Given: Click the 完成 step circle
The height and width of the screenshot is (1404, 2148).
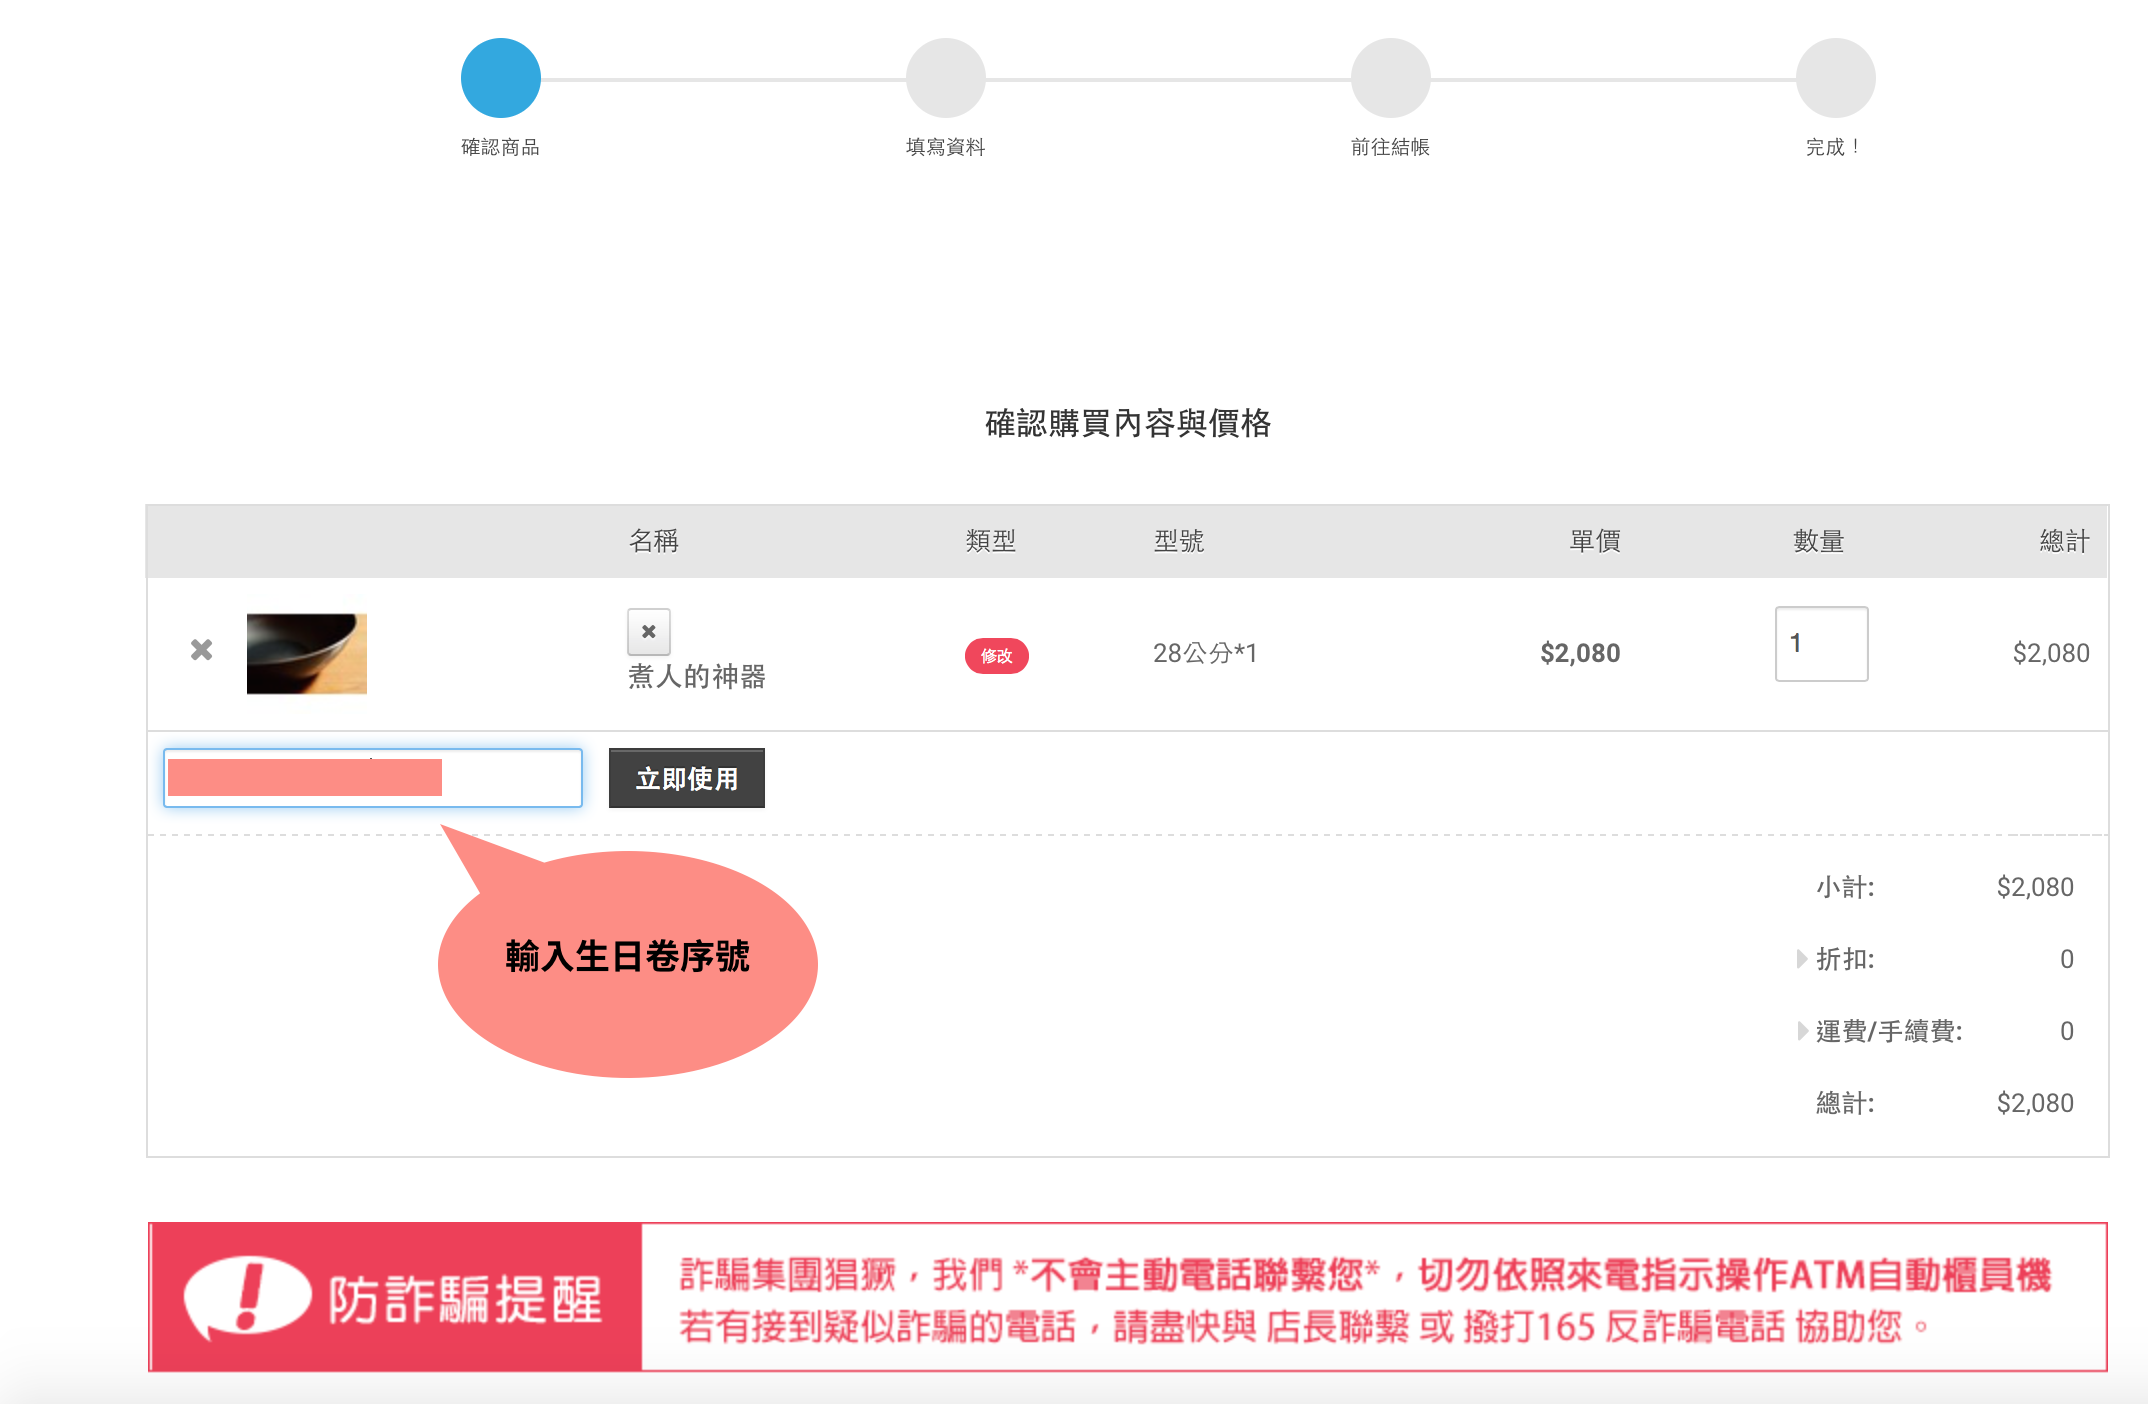Looking at the screenshot, I should coord(1835,78).
